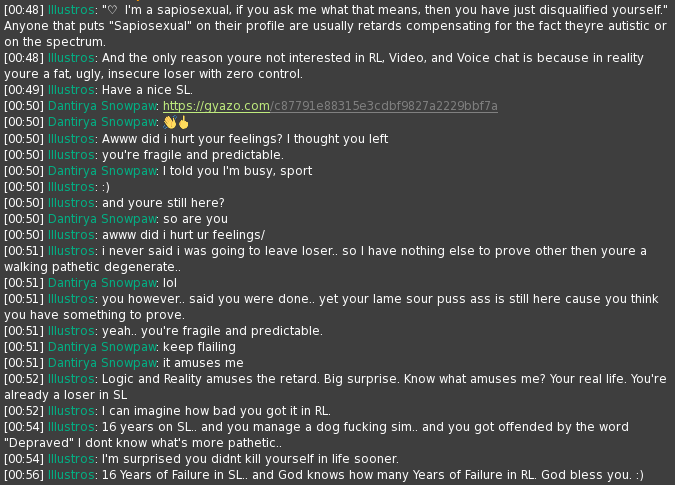Click the waving hand emoji
This screenshot has height=485, width=675.
tap(170, 123)
